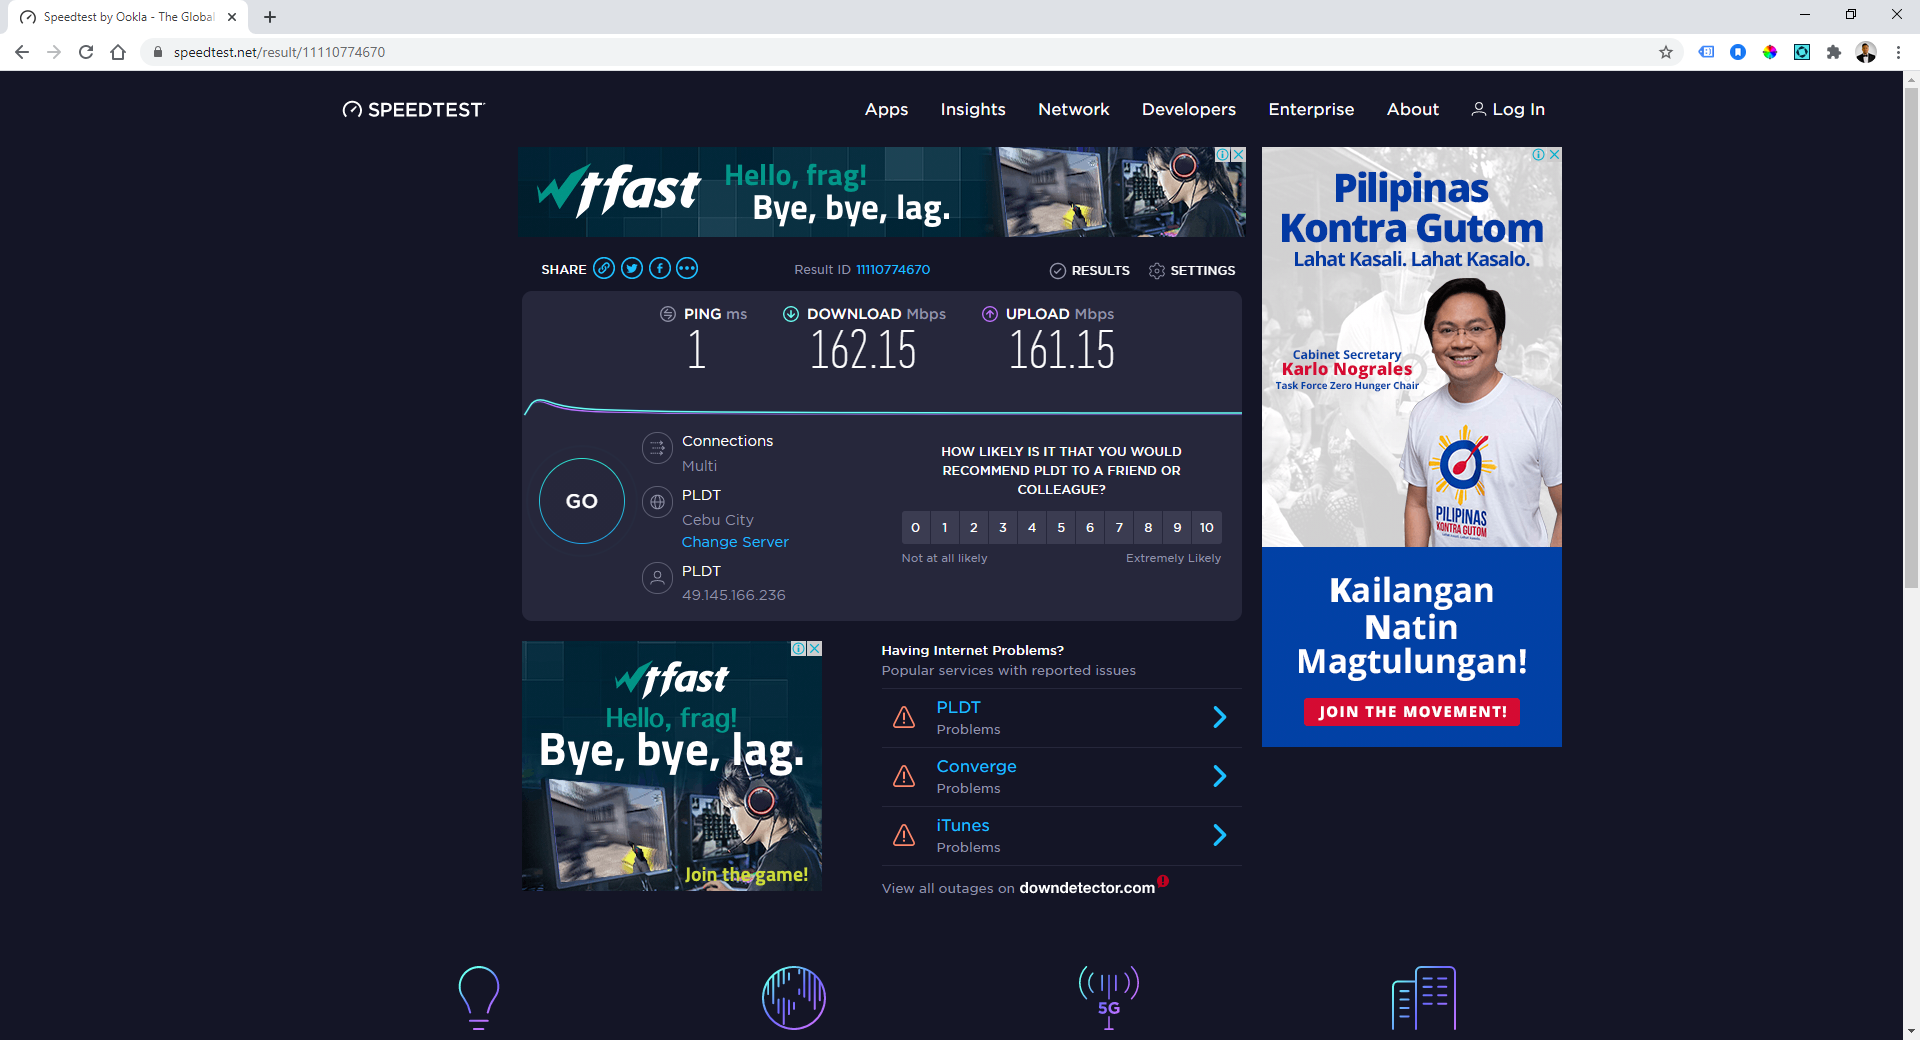Screen dimensions: 1920x1040
Task: Open the Settings gear
Action: point(1157,271)
